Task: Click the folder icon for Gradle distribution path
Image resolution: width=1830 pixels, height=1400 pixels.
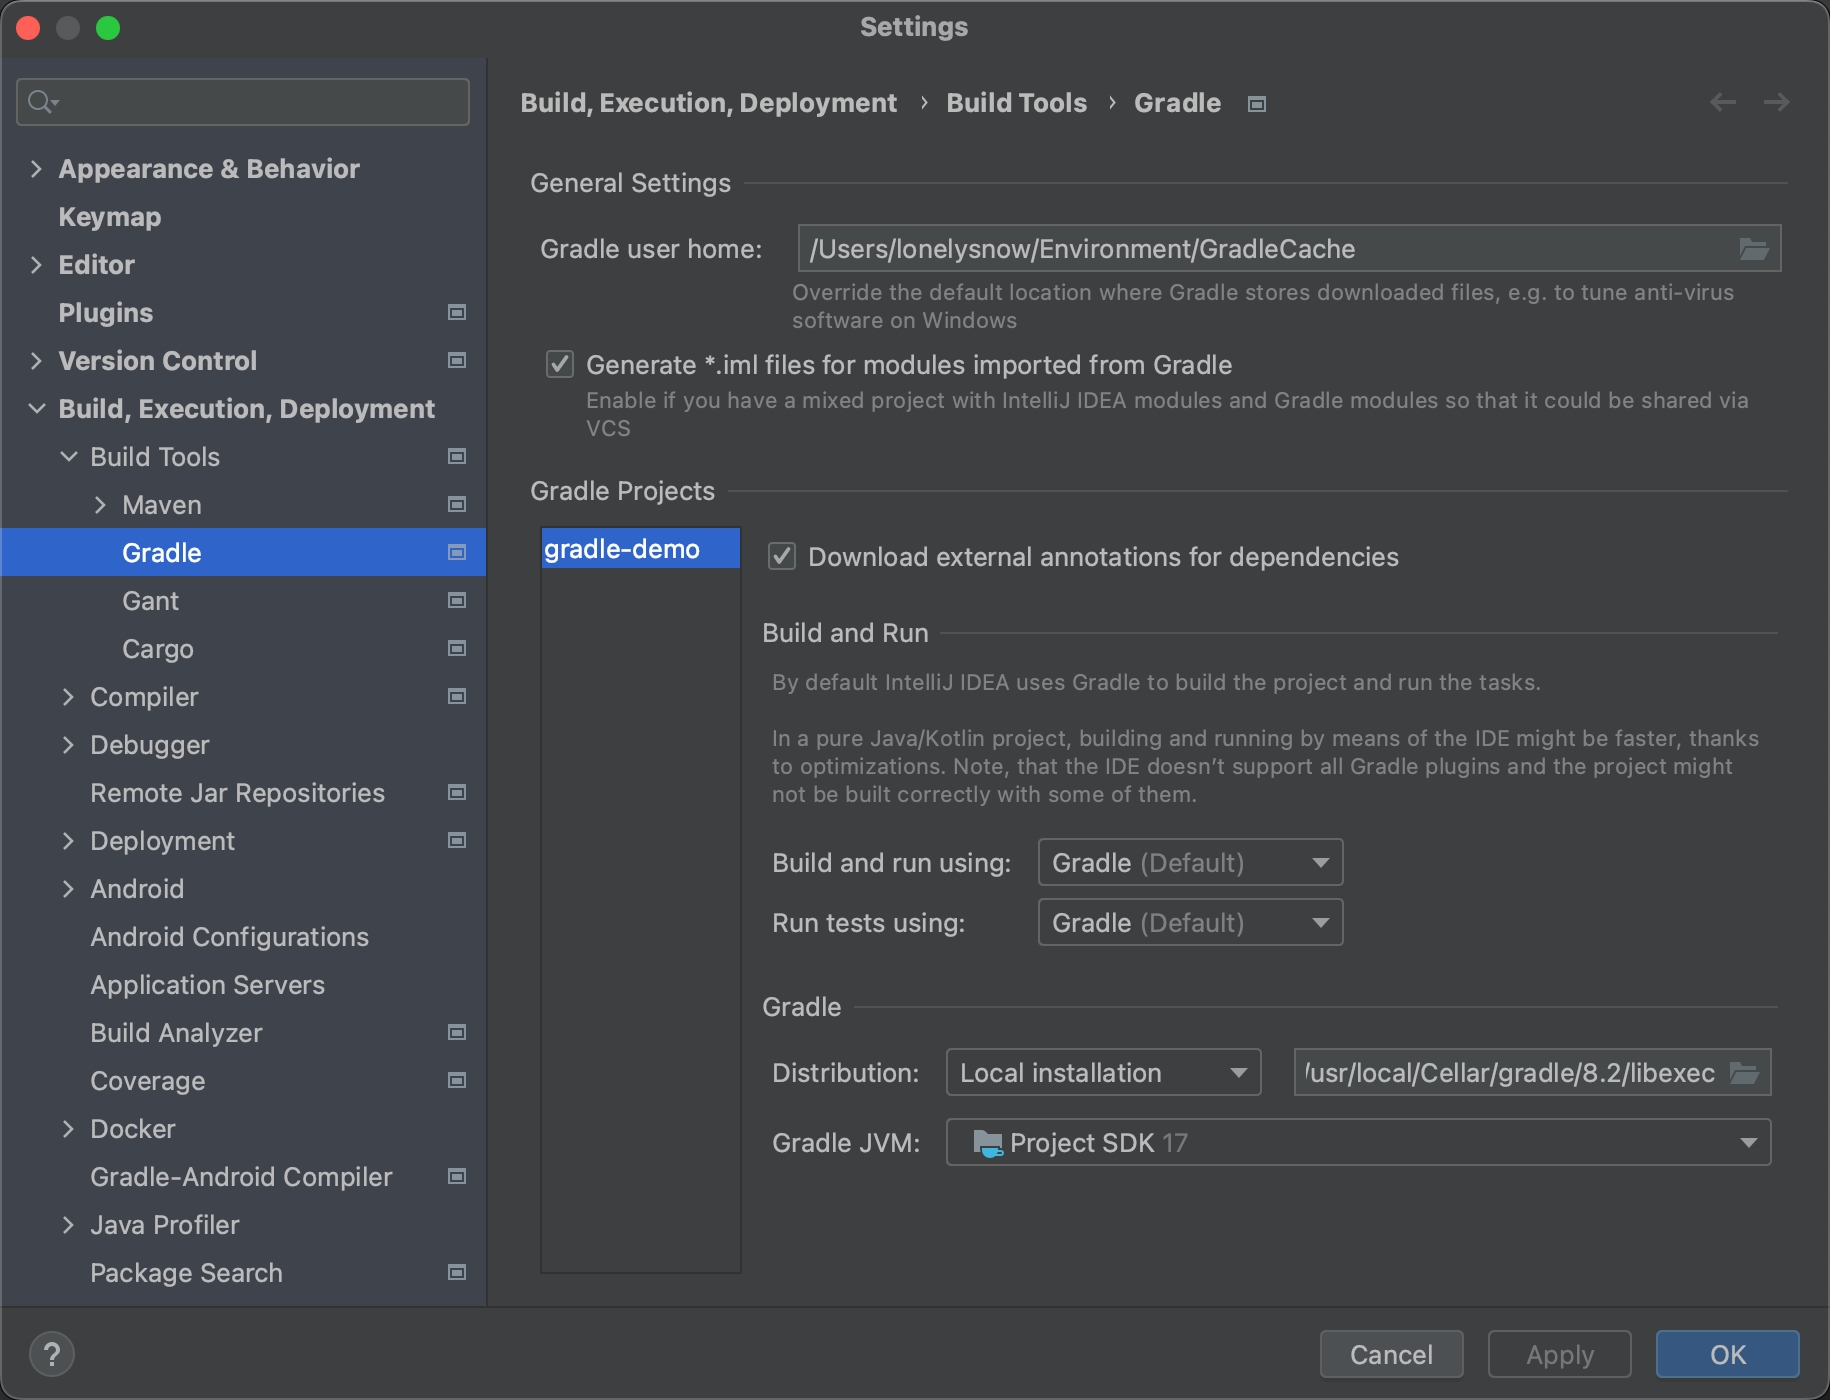Action: point(1744,1073)
